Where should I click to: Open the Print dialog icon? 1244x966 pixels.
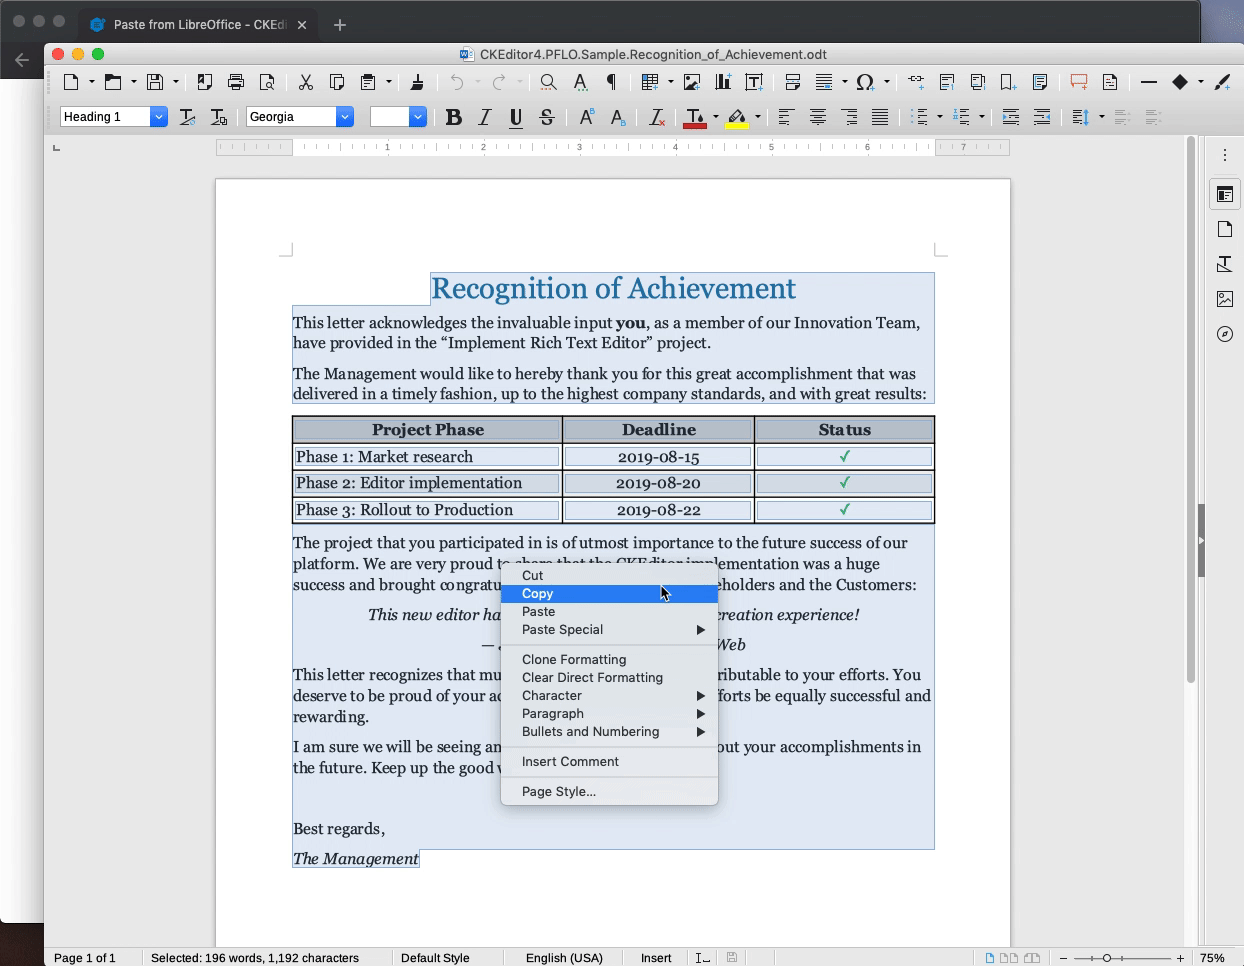point(236,82)
